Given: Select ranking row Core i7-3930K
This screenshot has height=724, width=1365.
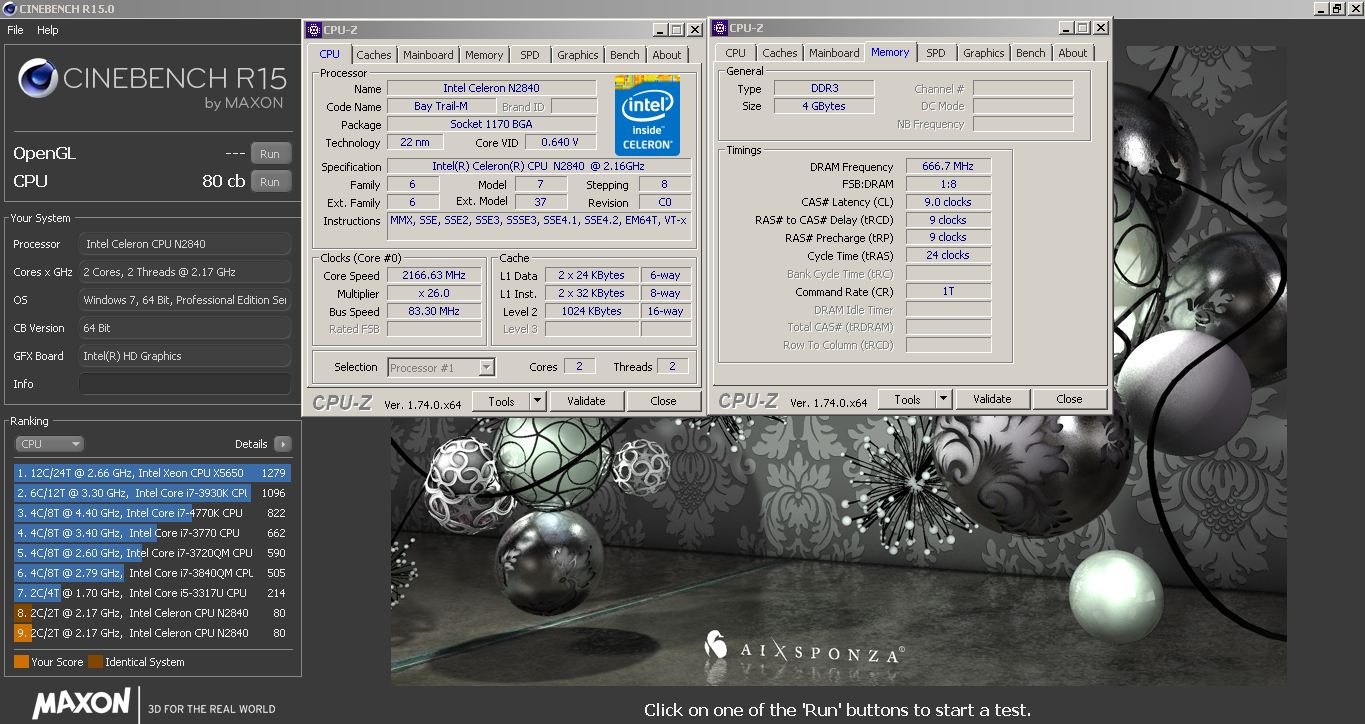Looking at the screenshot, I should pyautogui.click(x=151, y=493).
